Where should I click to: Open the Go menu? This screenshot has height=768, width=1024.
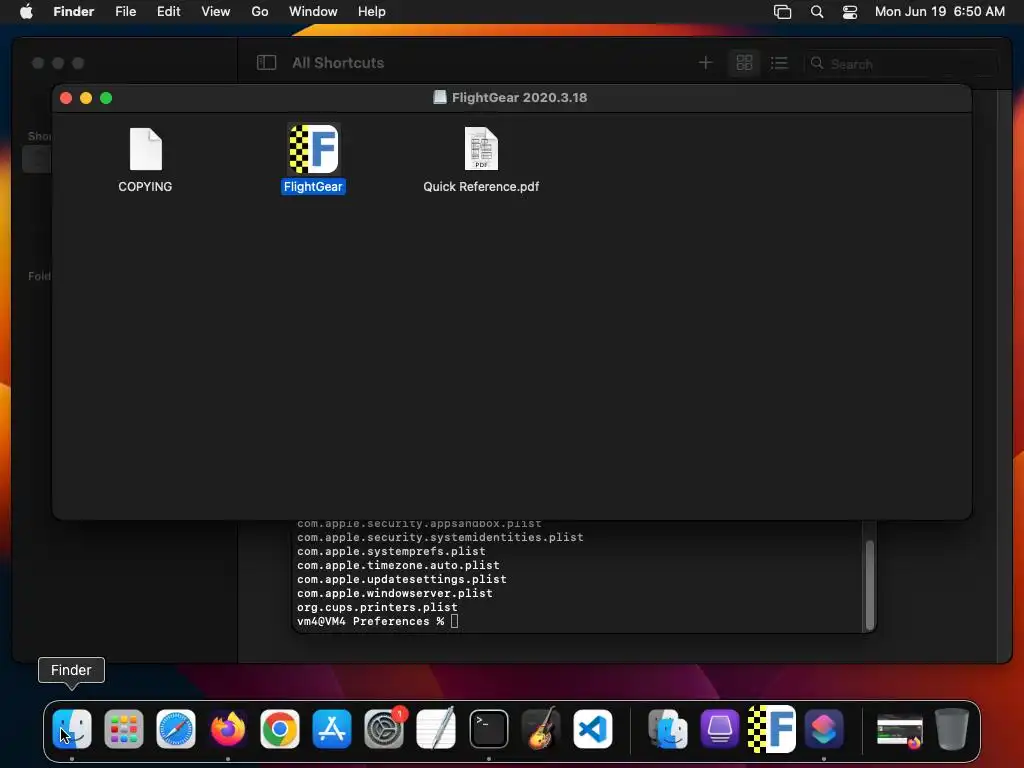click(x=260, y=11)
